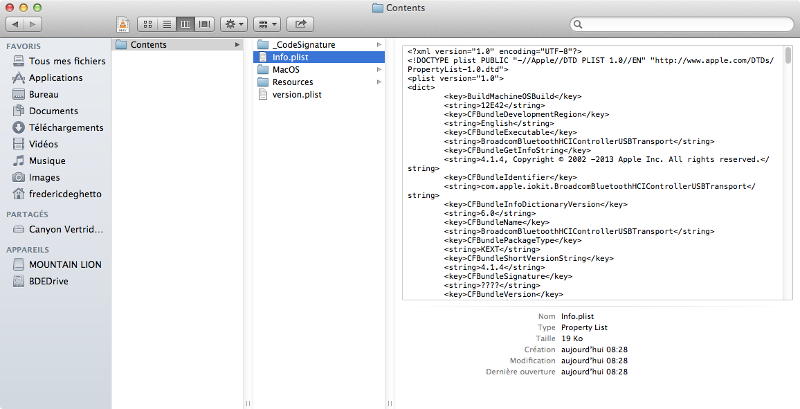Viewport: 800px width, 409px height.
Task: Click the Share toolbar button
Action: click(300, 24)
